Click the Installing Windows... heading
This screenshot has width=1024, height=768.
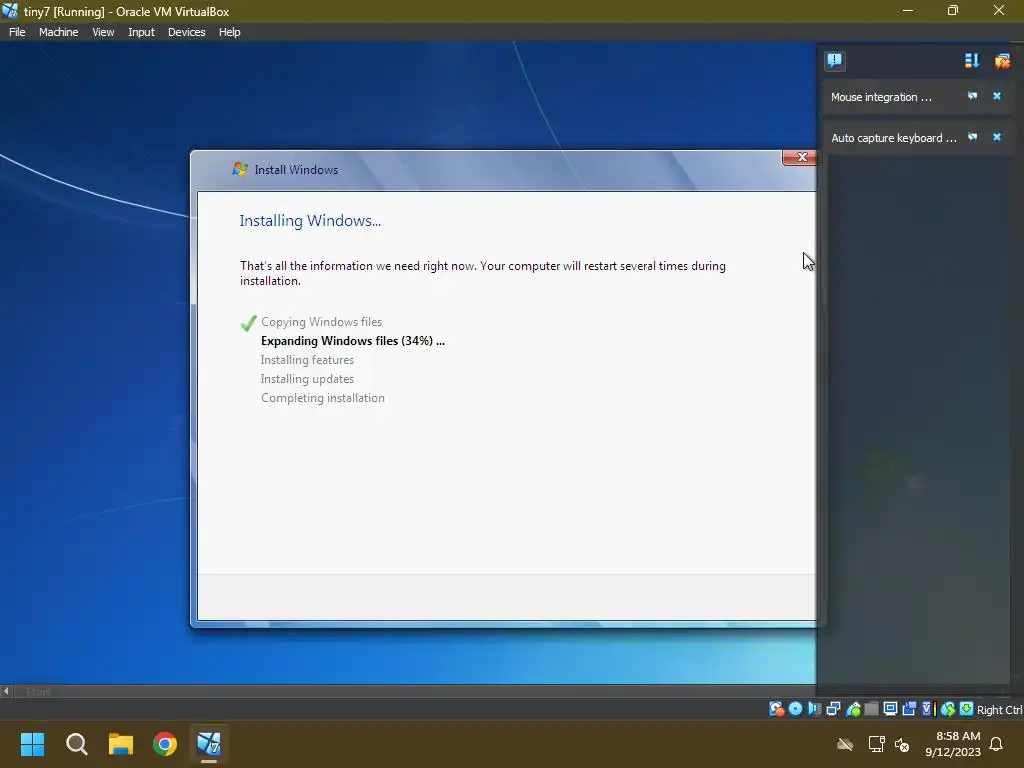point(310,221)
